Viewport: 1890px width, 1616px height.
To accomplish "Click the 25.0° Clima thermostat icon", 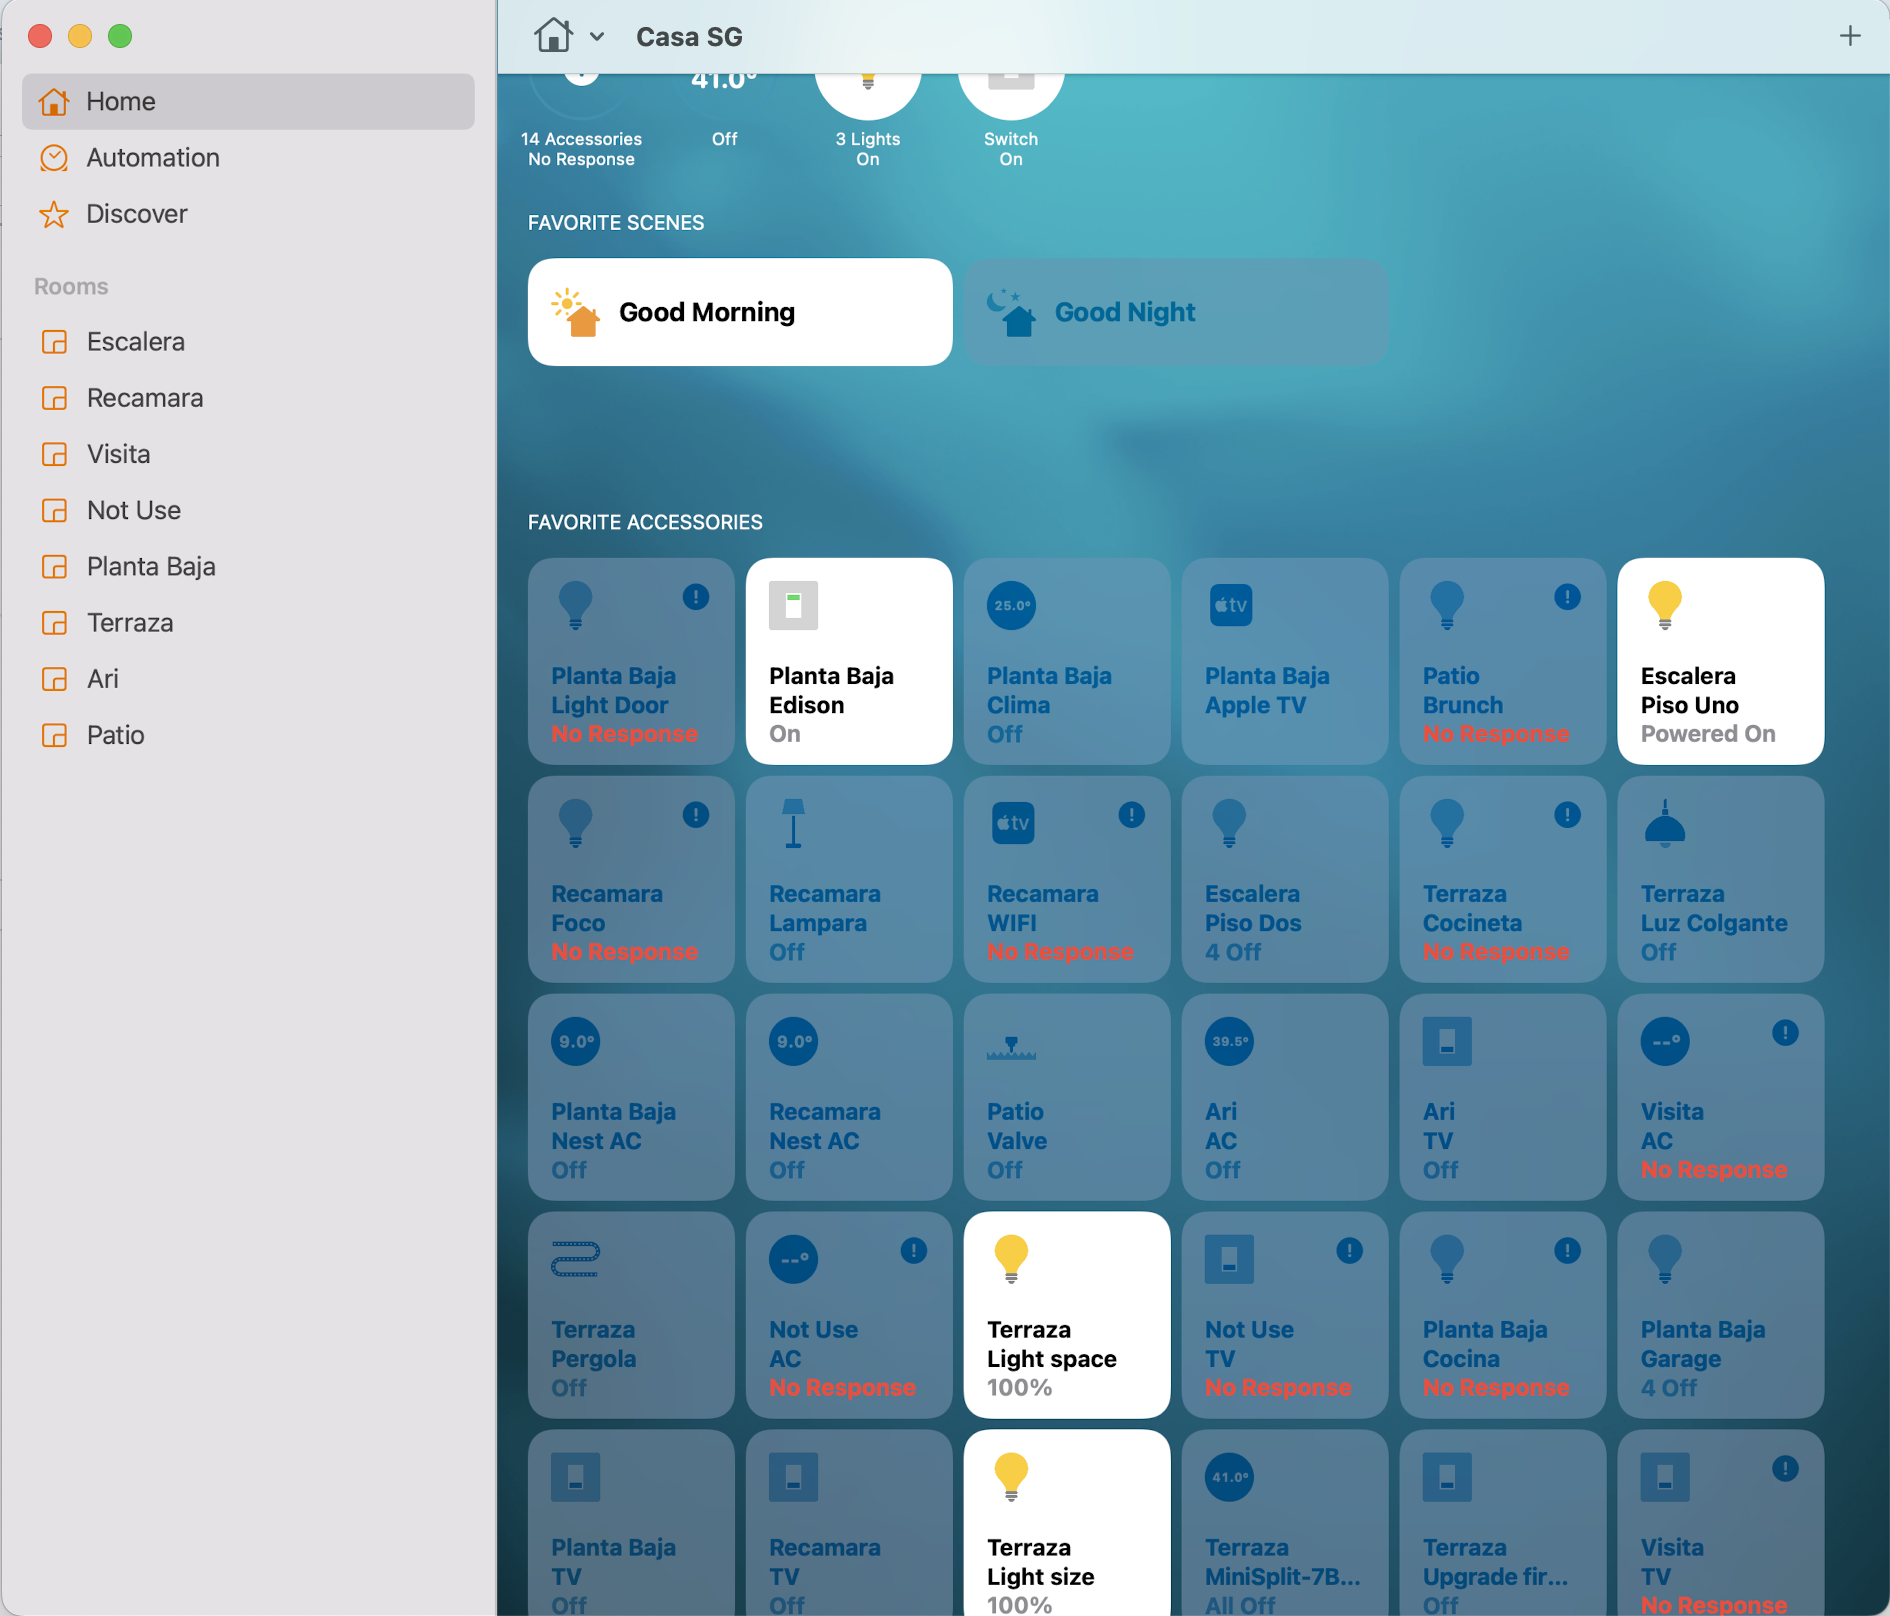I will 1011,605.
